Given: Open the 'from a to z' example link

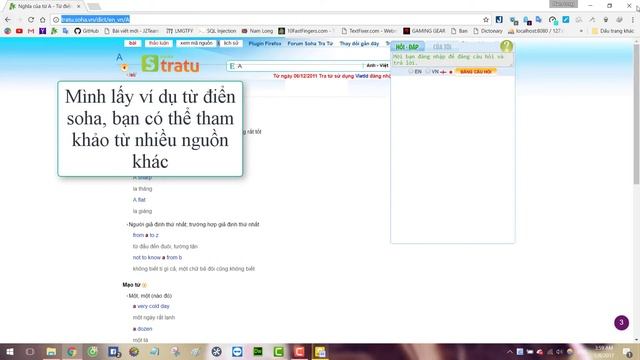Looking at the screenshot, I should (x=146, y=235).
